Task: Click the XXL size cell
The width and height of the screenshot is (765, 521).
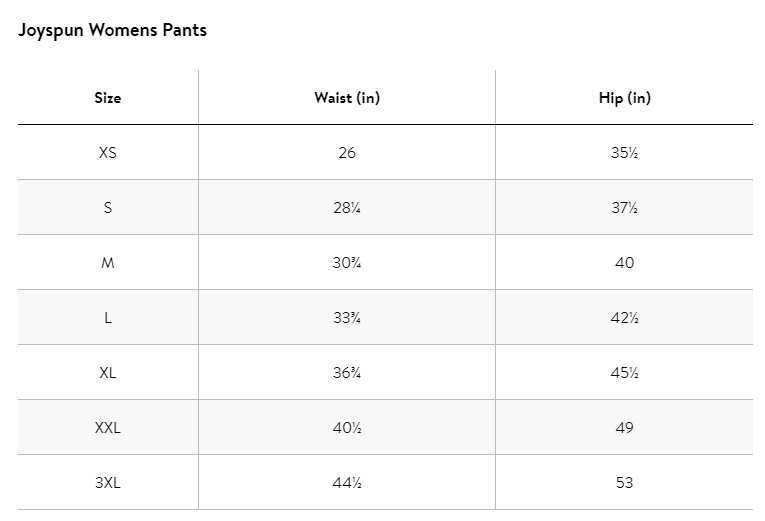Action: point(108,428)
